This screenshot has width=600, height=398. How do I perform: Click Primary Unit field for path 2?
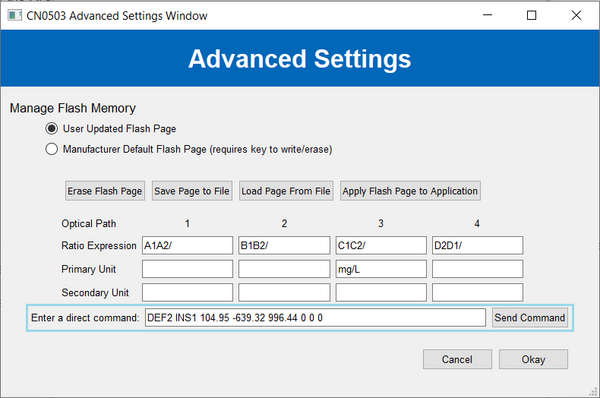pyautogui.click(x=284, y=269)
